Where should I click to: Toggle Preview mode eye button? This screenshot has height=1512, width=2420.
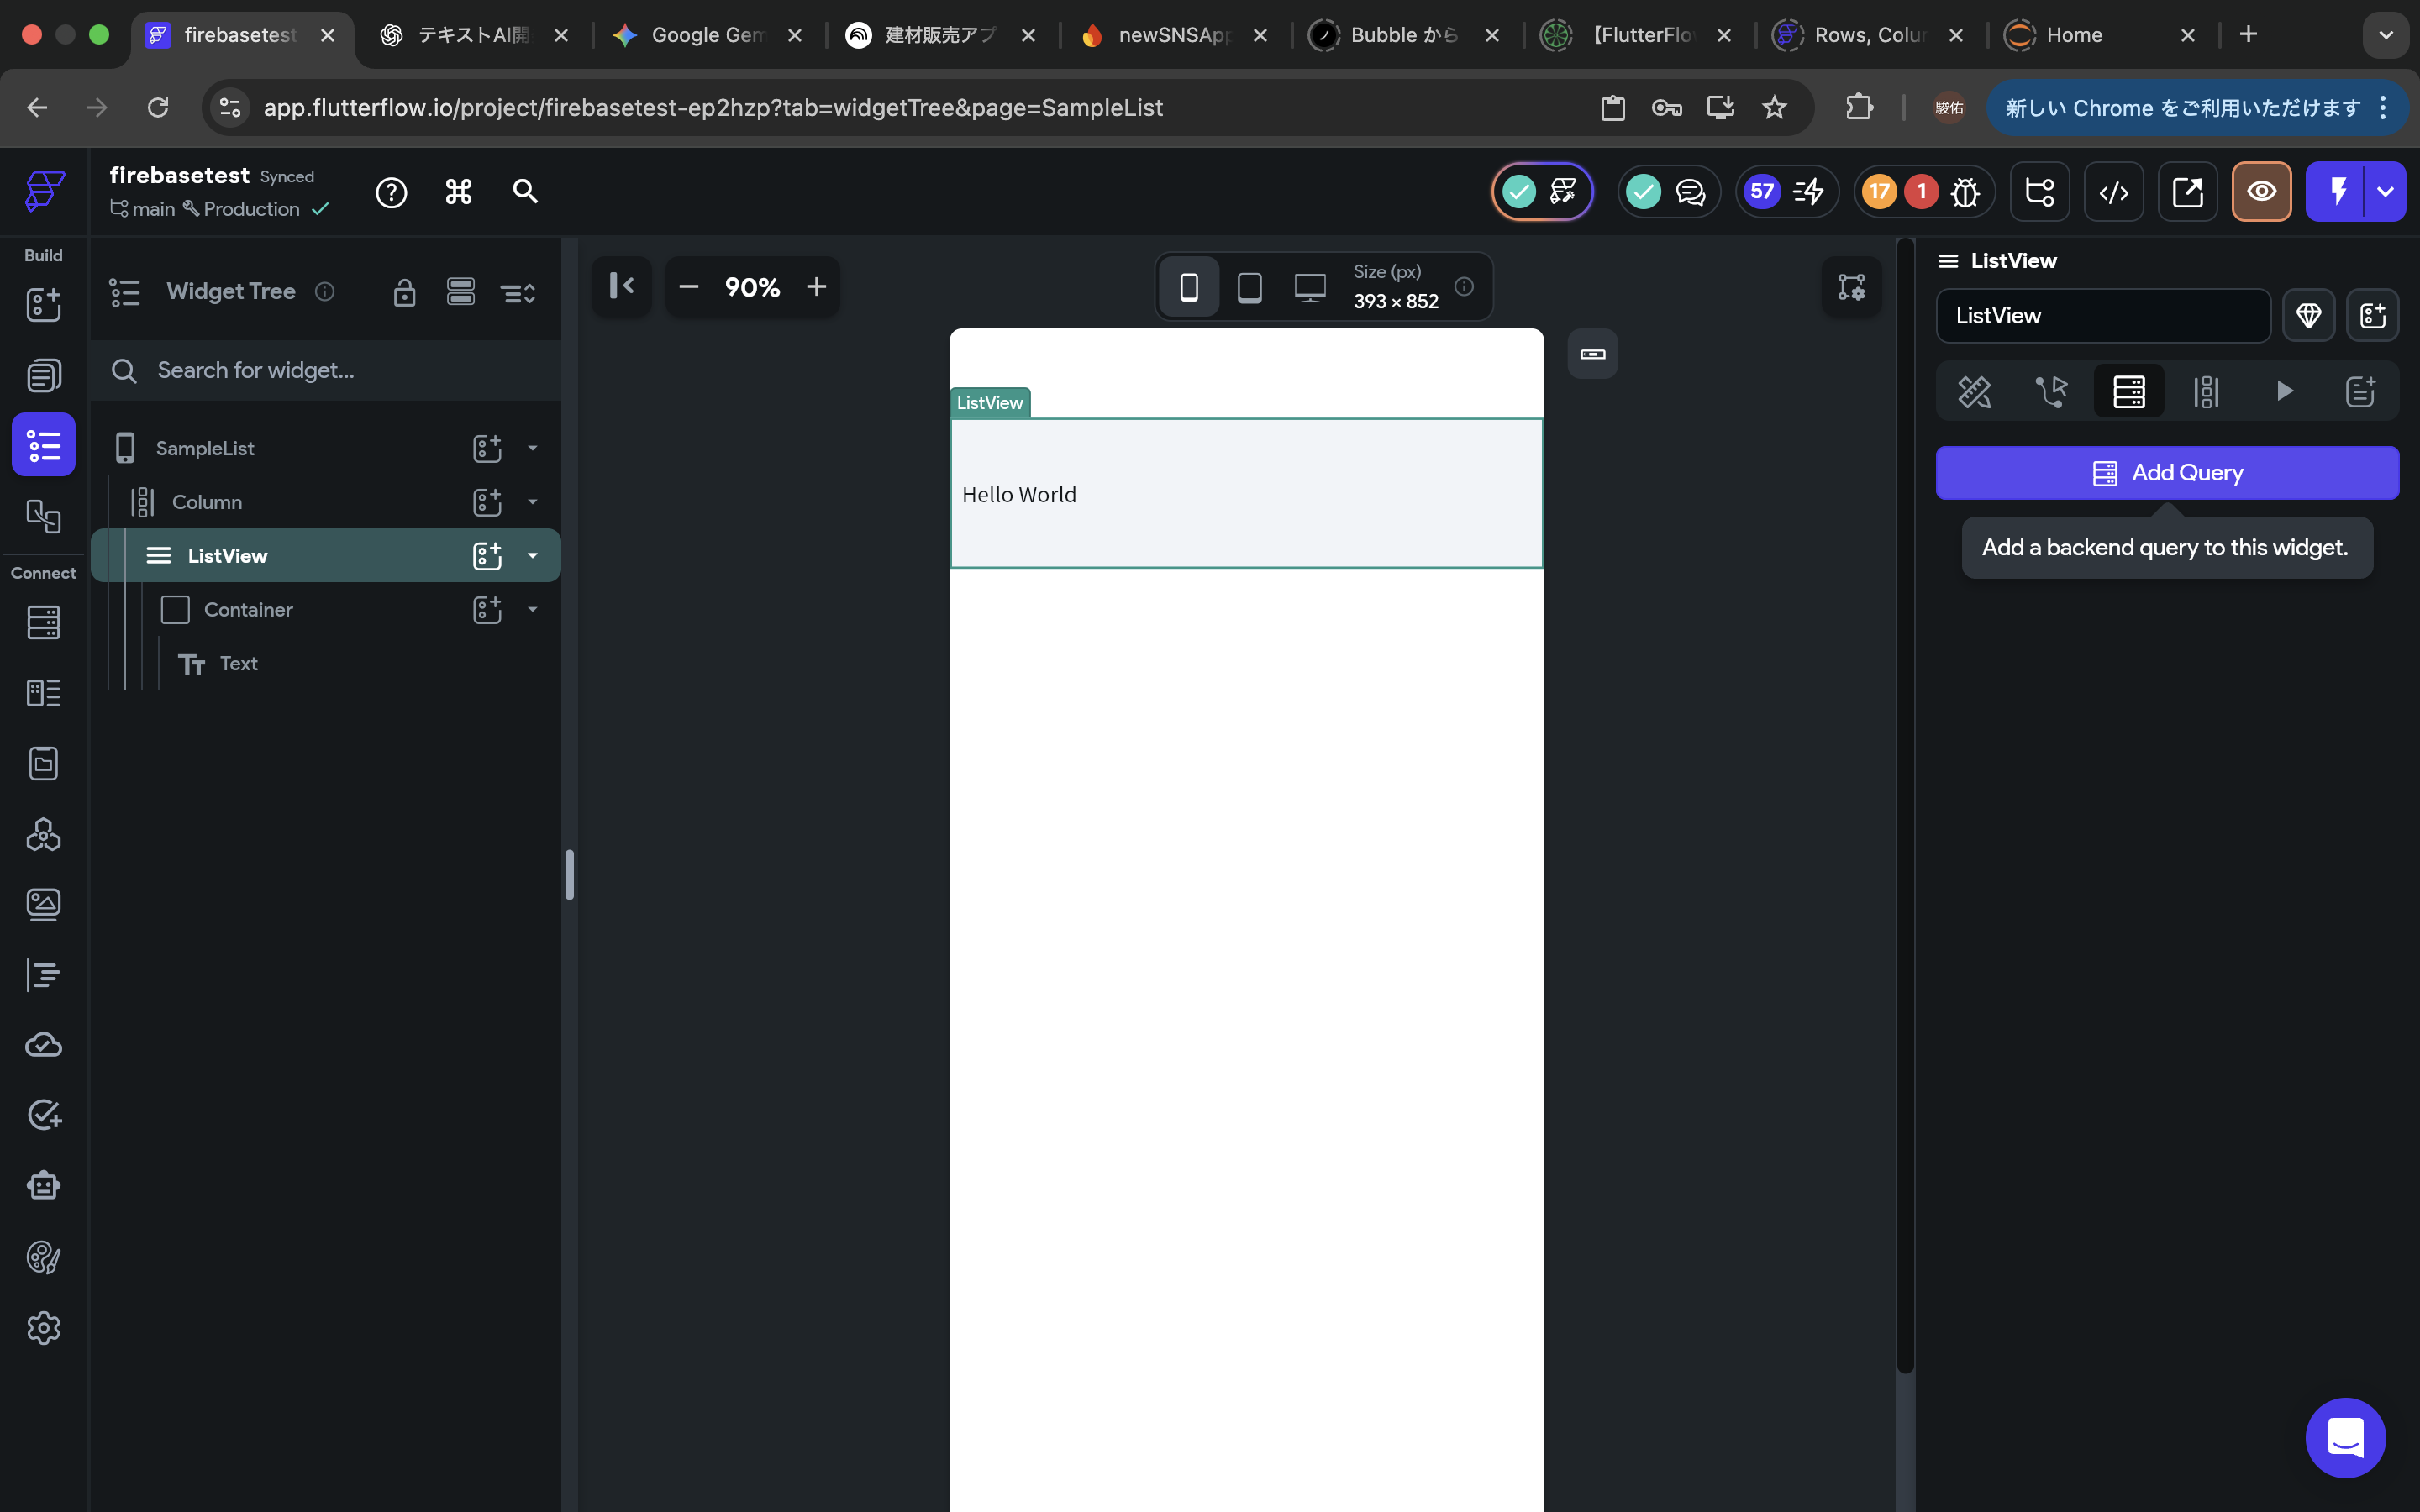pos(2261,191)
